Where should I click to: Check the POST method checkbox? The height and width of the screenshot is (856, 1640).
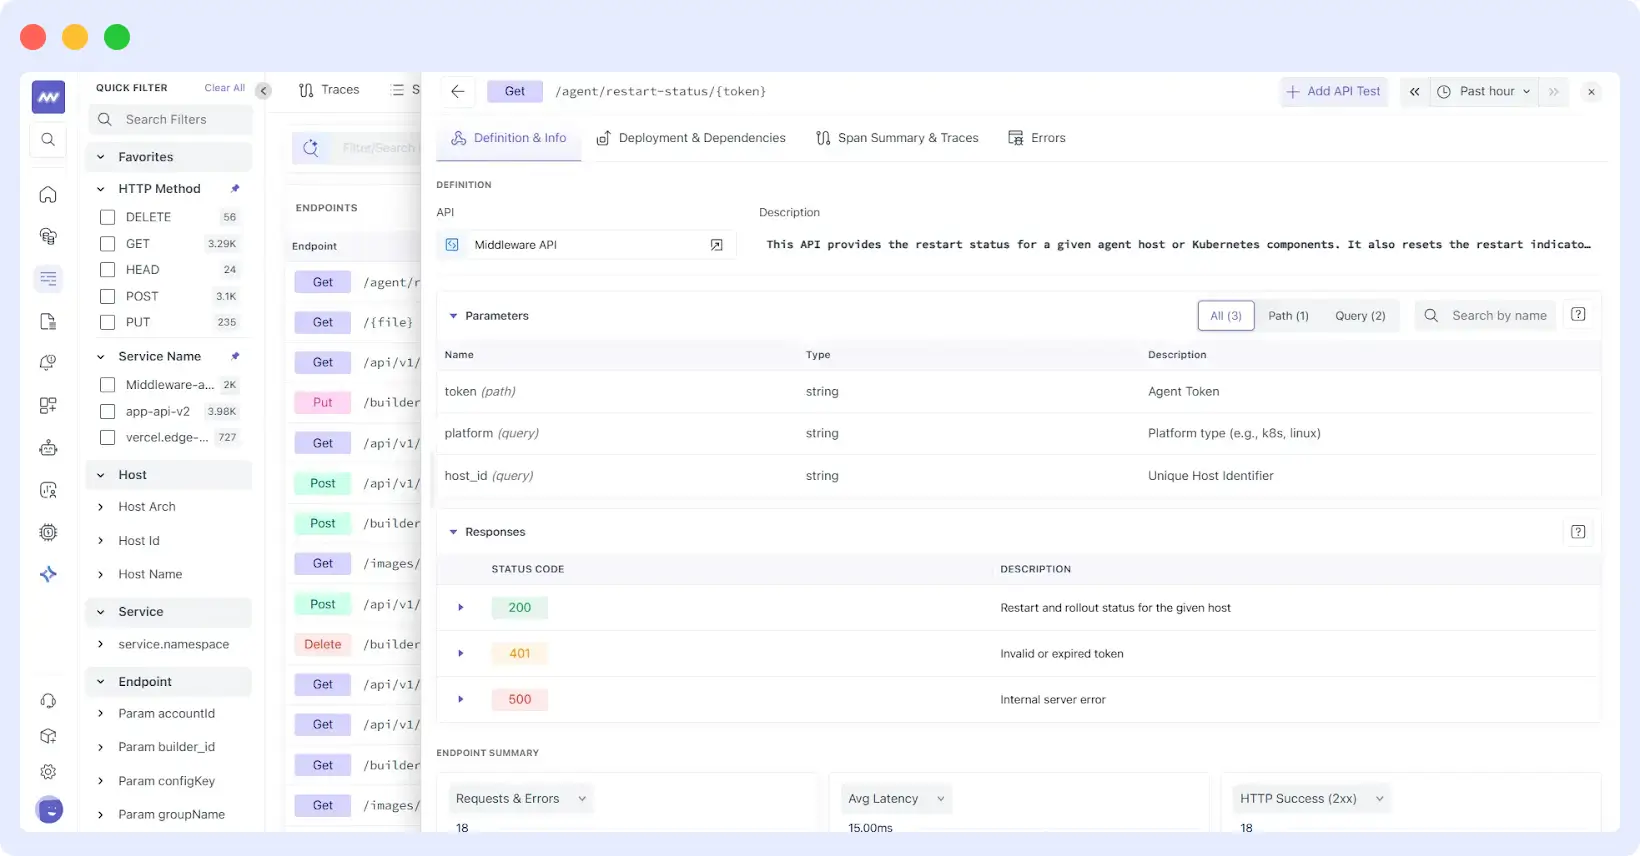tap(108, 296)
